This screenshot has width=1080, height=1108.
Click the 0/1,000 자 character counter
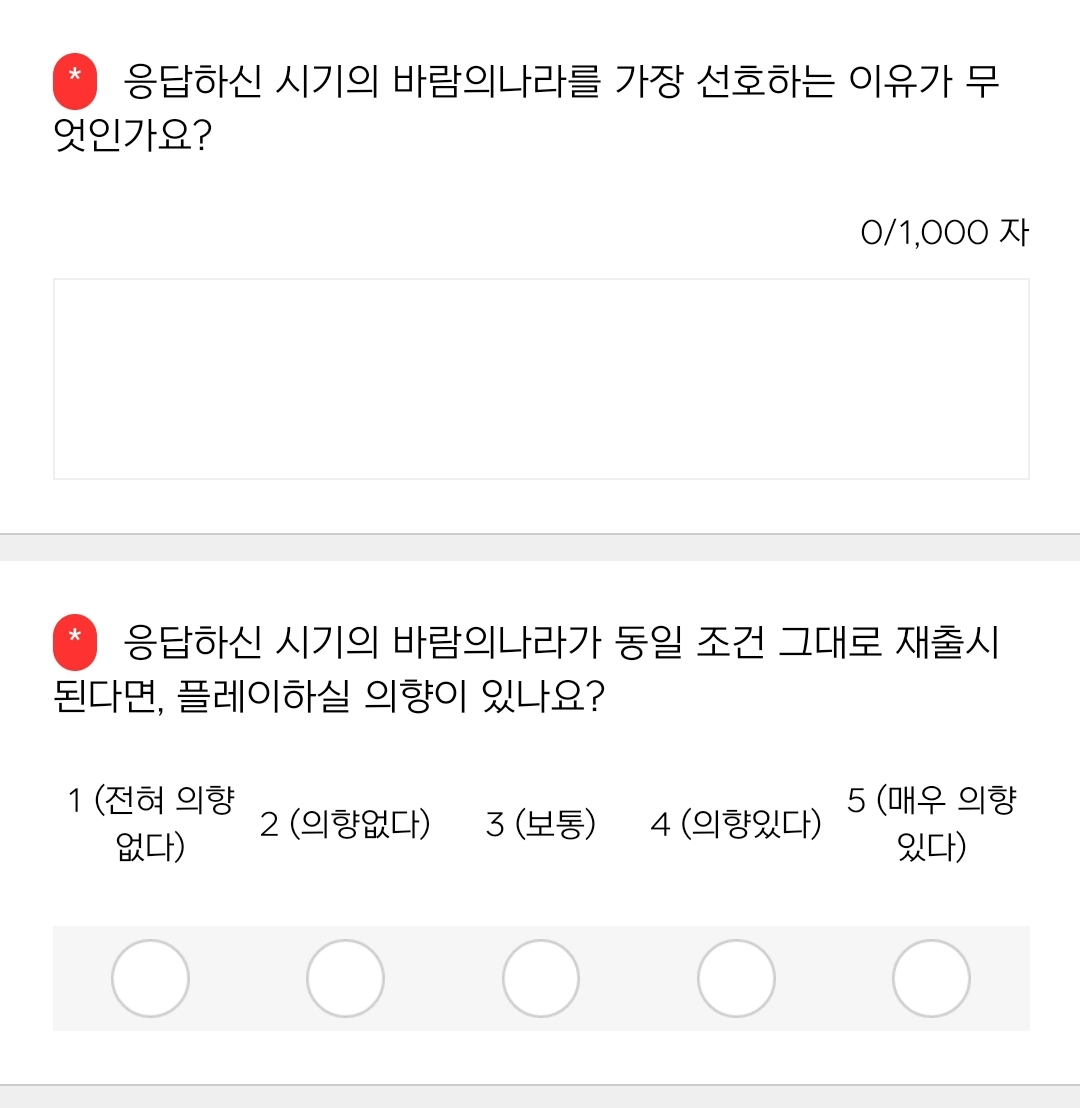(944, 233)
